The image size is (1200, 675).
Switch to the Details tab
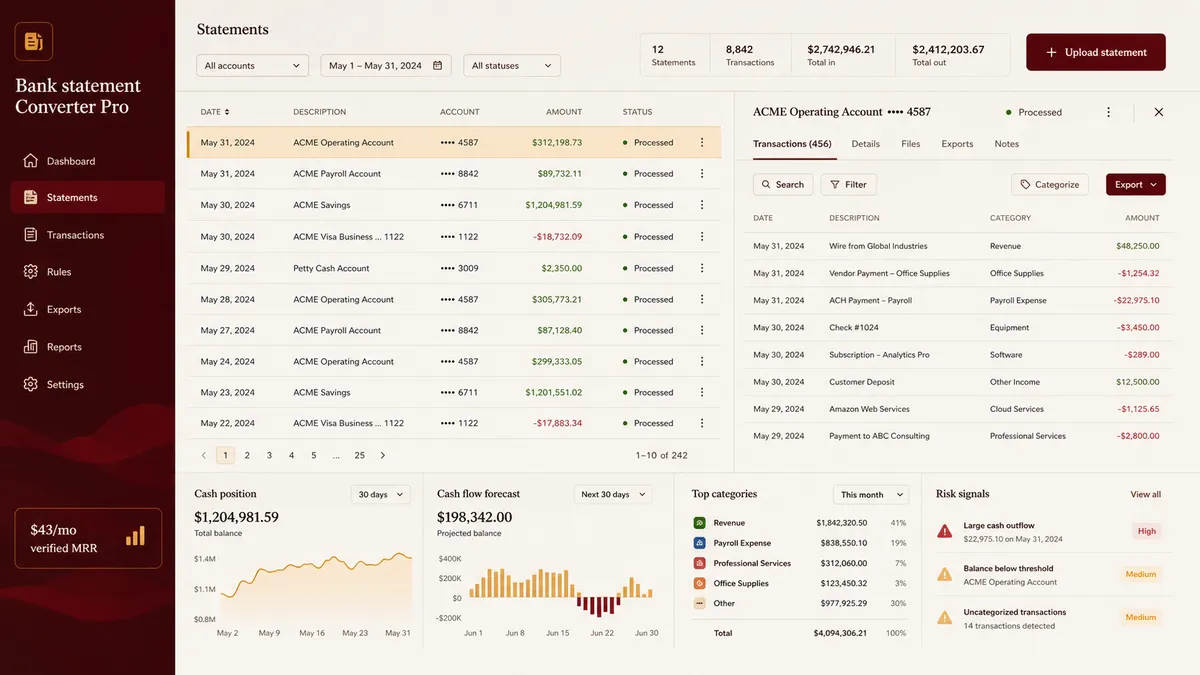tap(866, 144)
